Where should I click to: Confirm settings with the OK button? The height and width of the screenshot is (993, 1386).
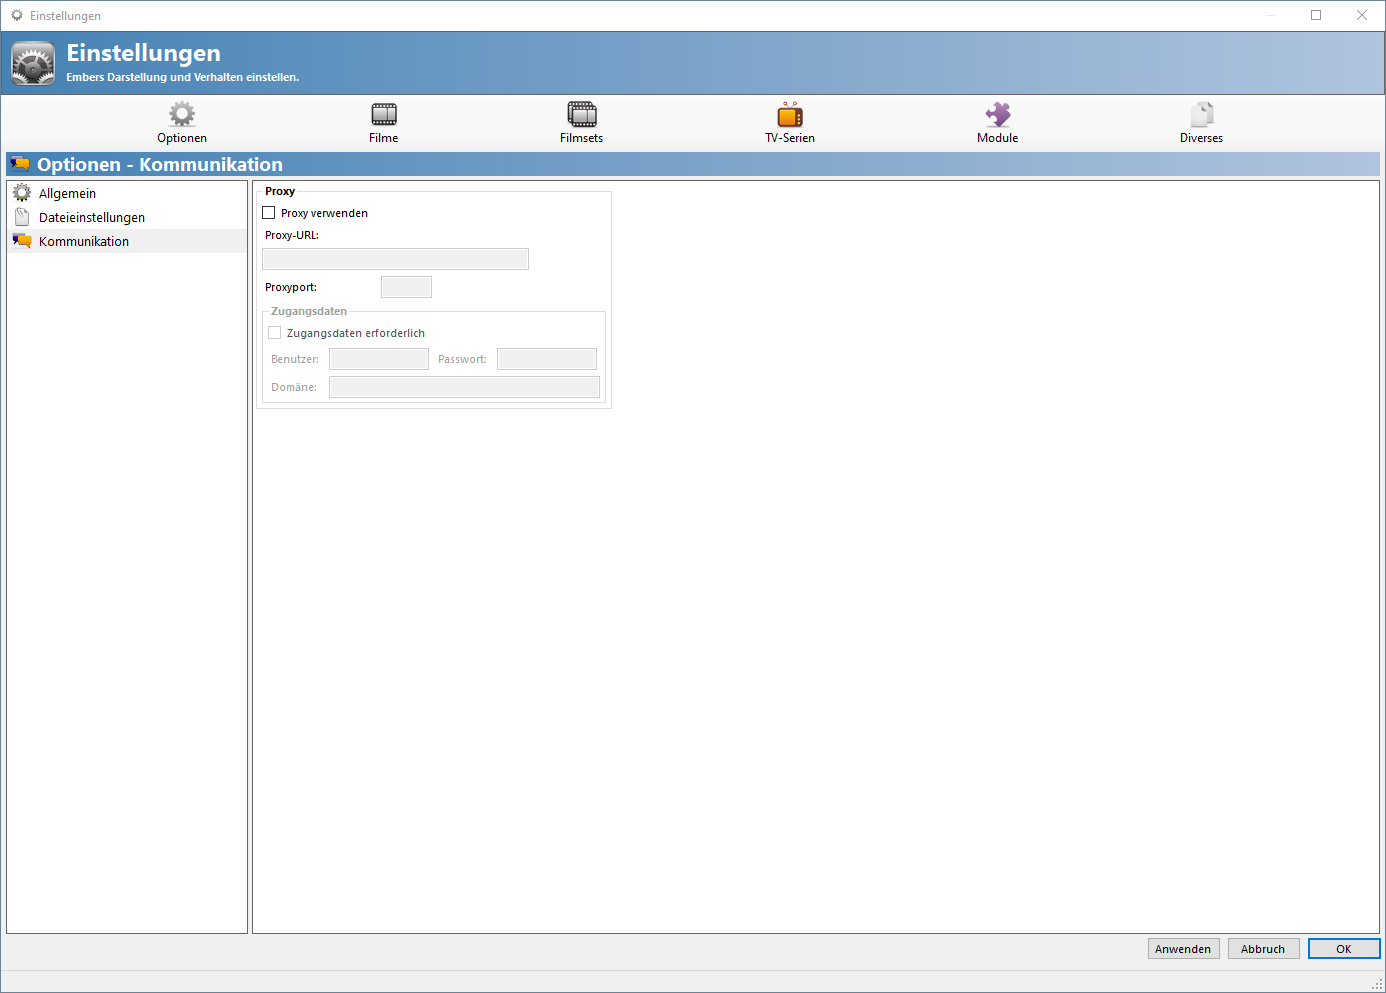coord(1344,949)
